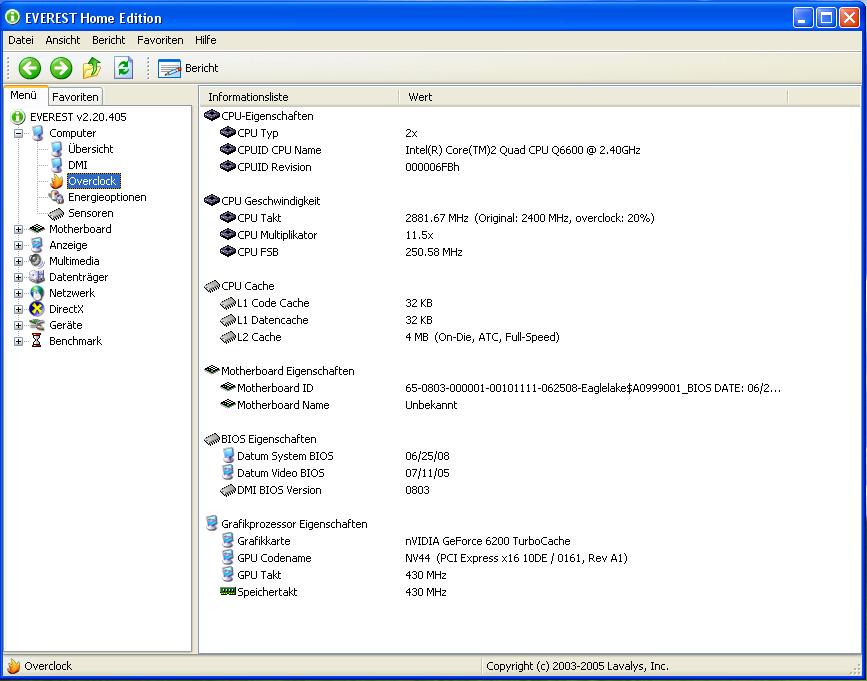Expand the Geräte tree node

[18, 326]
